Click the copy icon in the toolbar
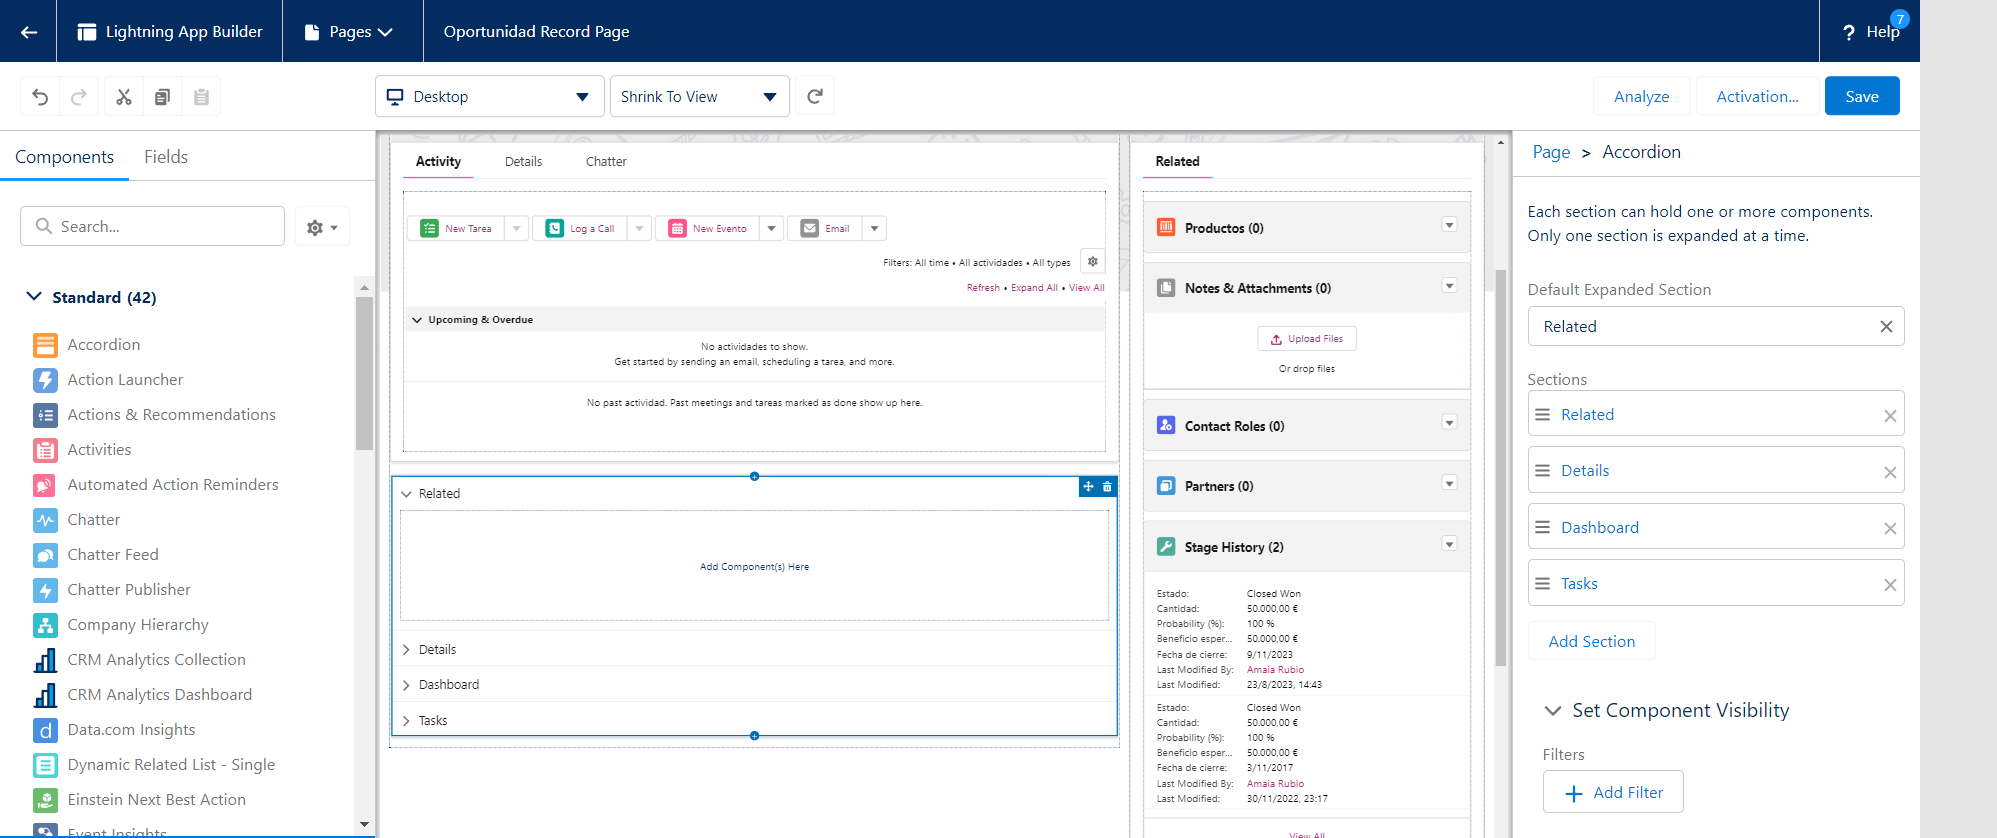The image size is (1997, 838). pos(162,97)
